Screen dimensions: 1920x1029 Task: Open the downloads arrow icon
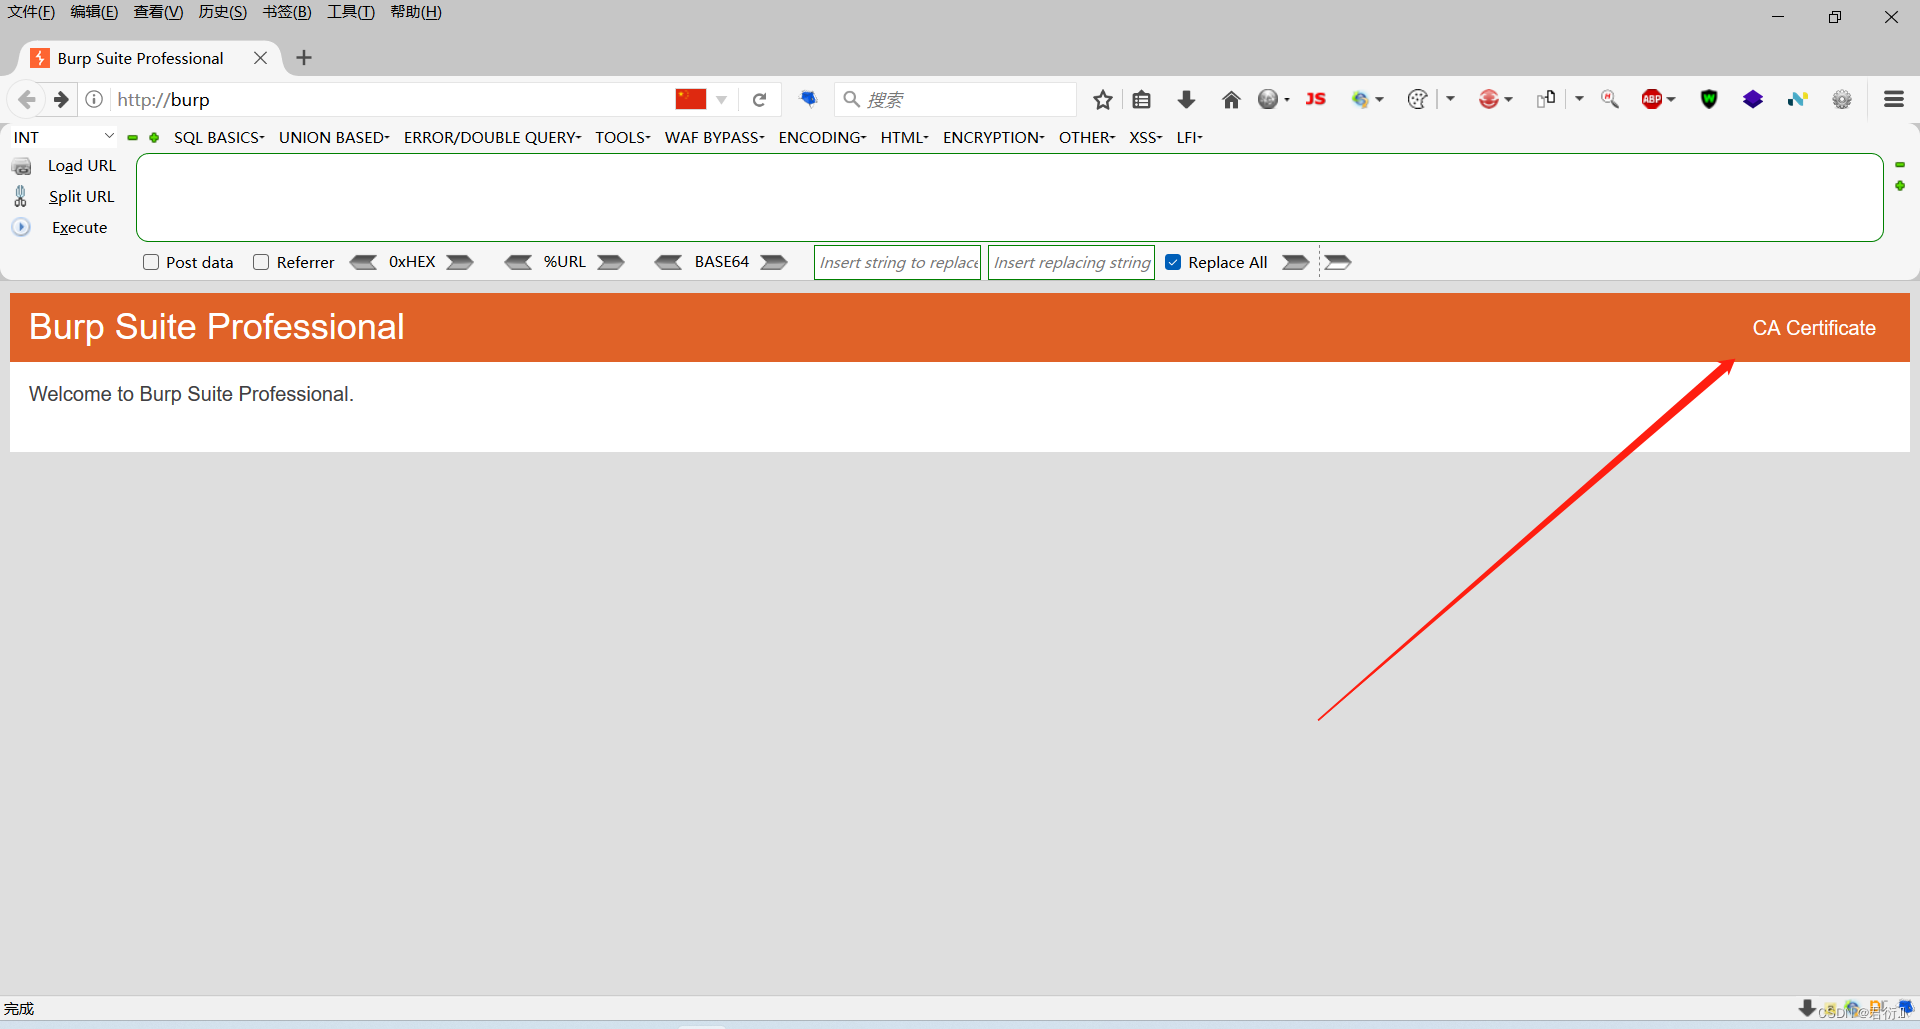pos(1186,99)
